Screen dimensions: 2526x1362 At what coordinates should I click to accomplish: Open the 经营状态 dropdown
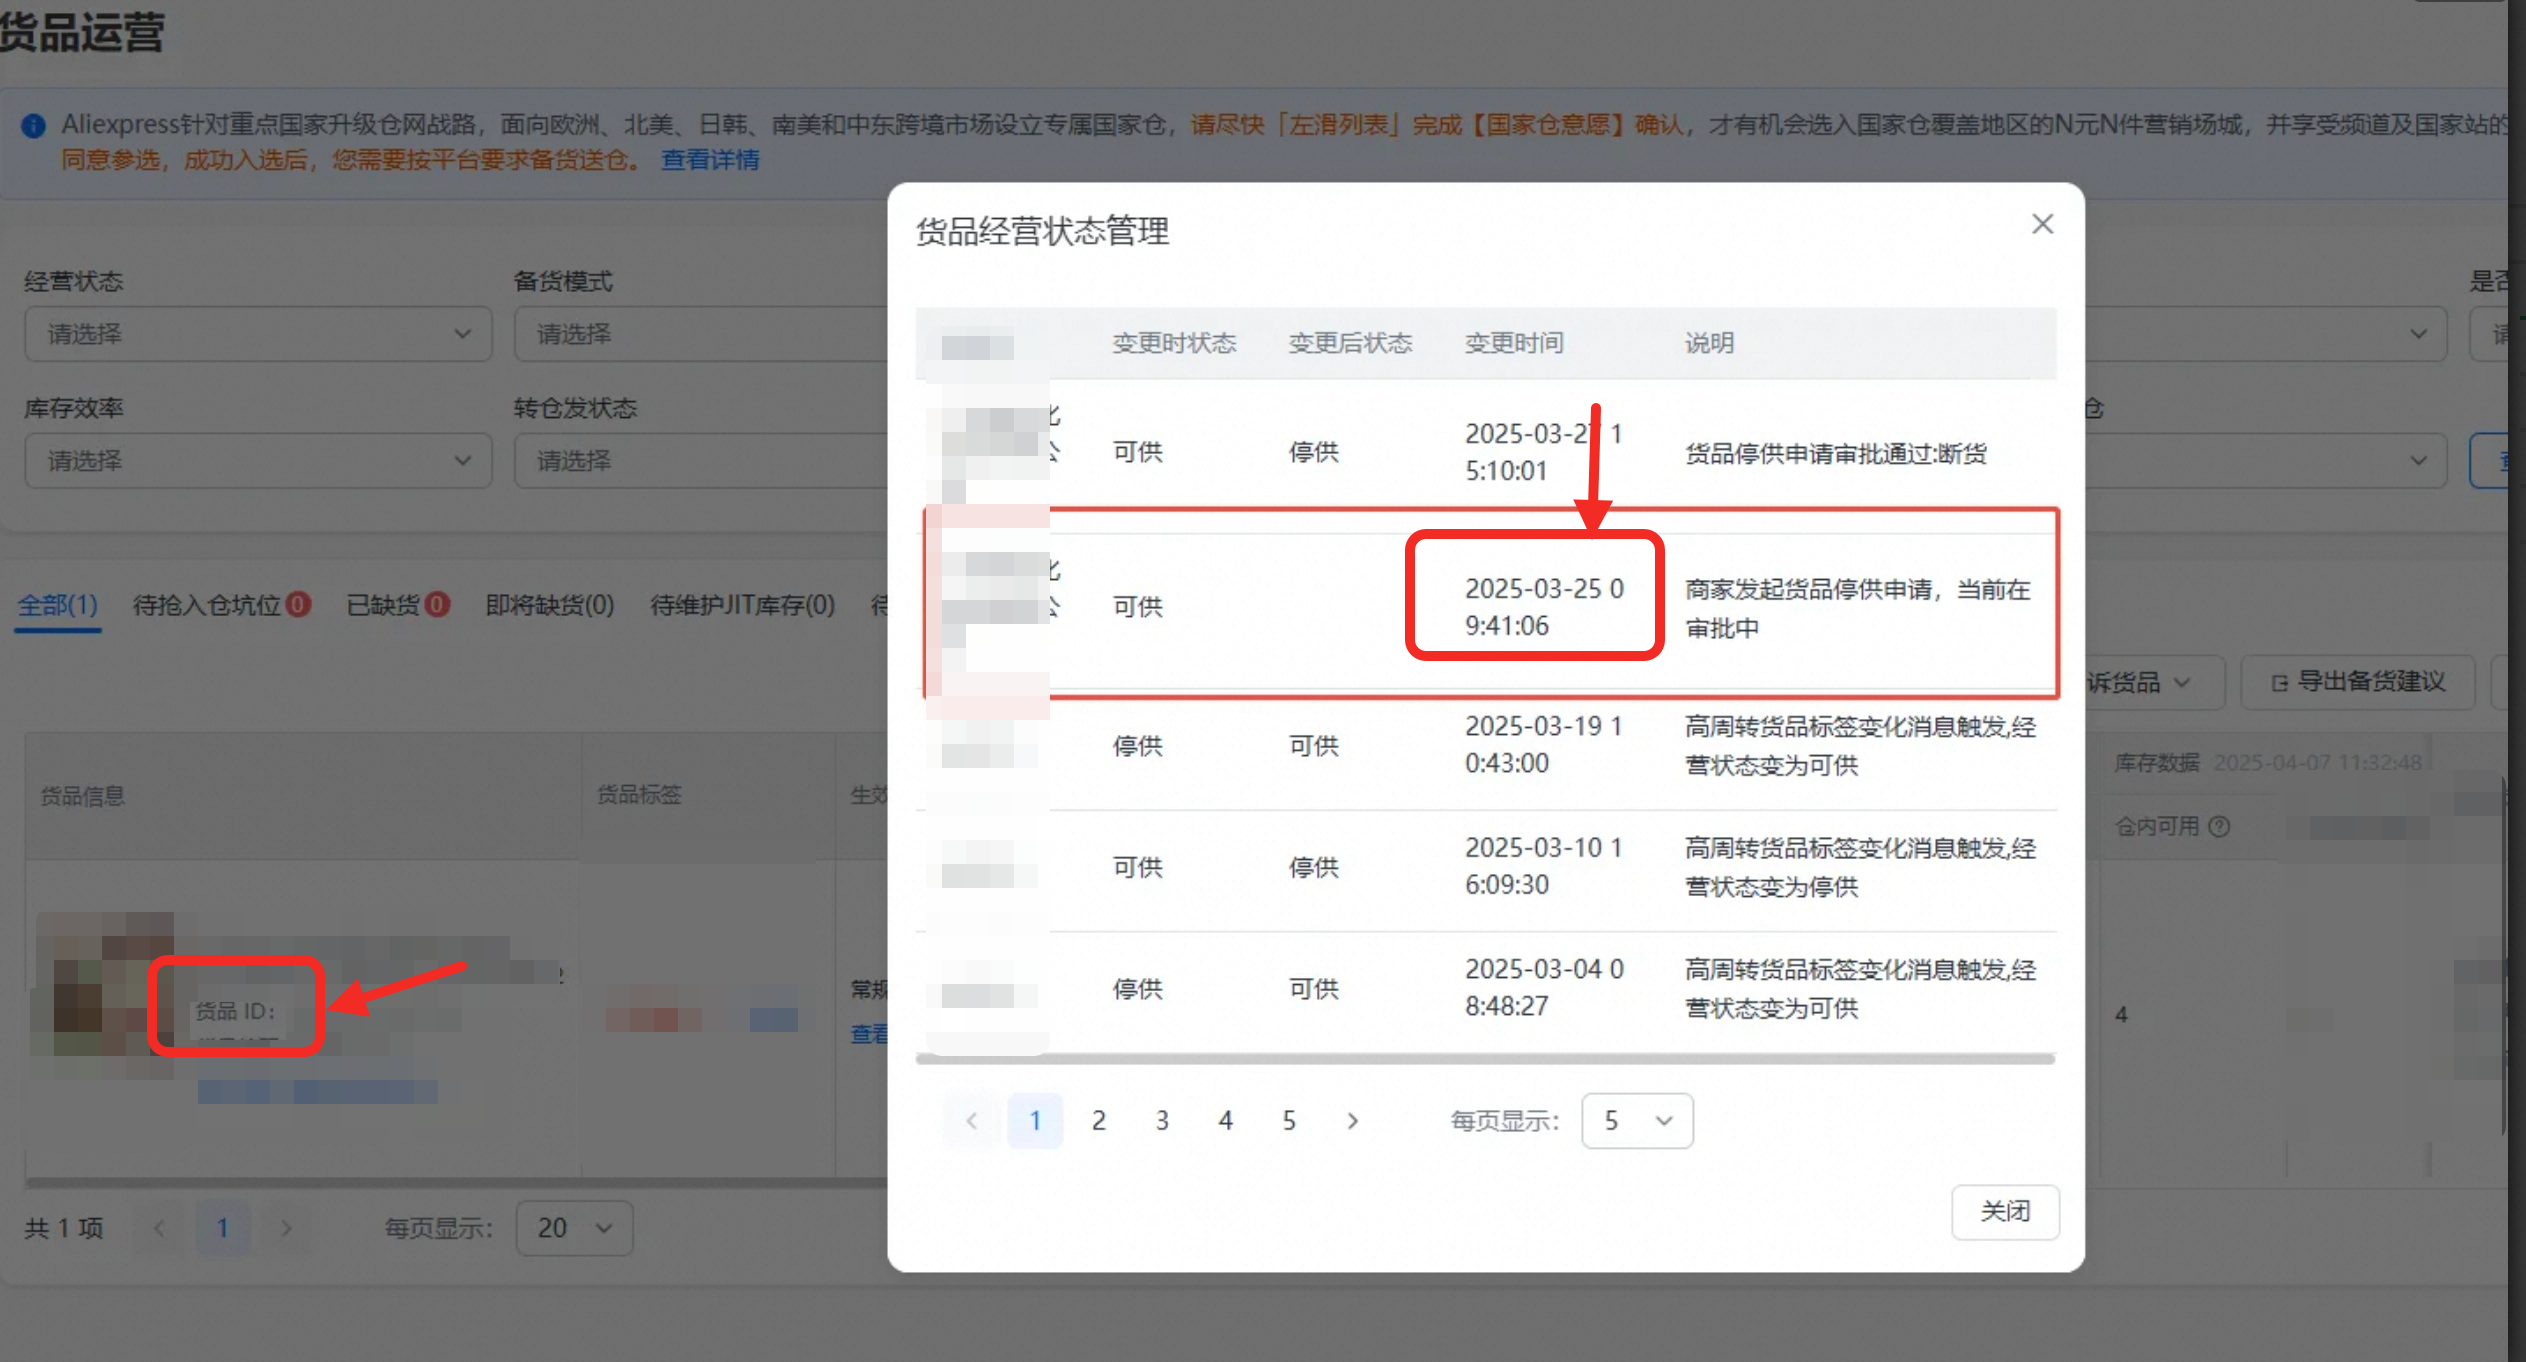(257, 333)
